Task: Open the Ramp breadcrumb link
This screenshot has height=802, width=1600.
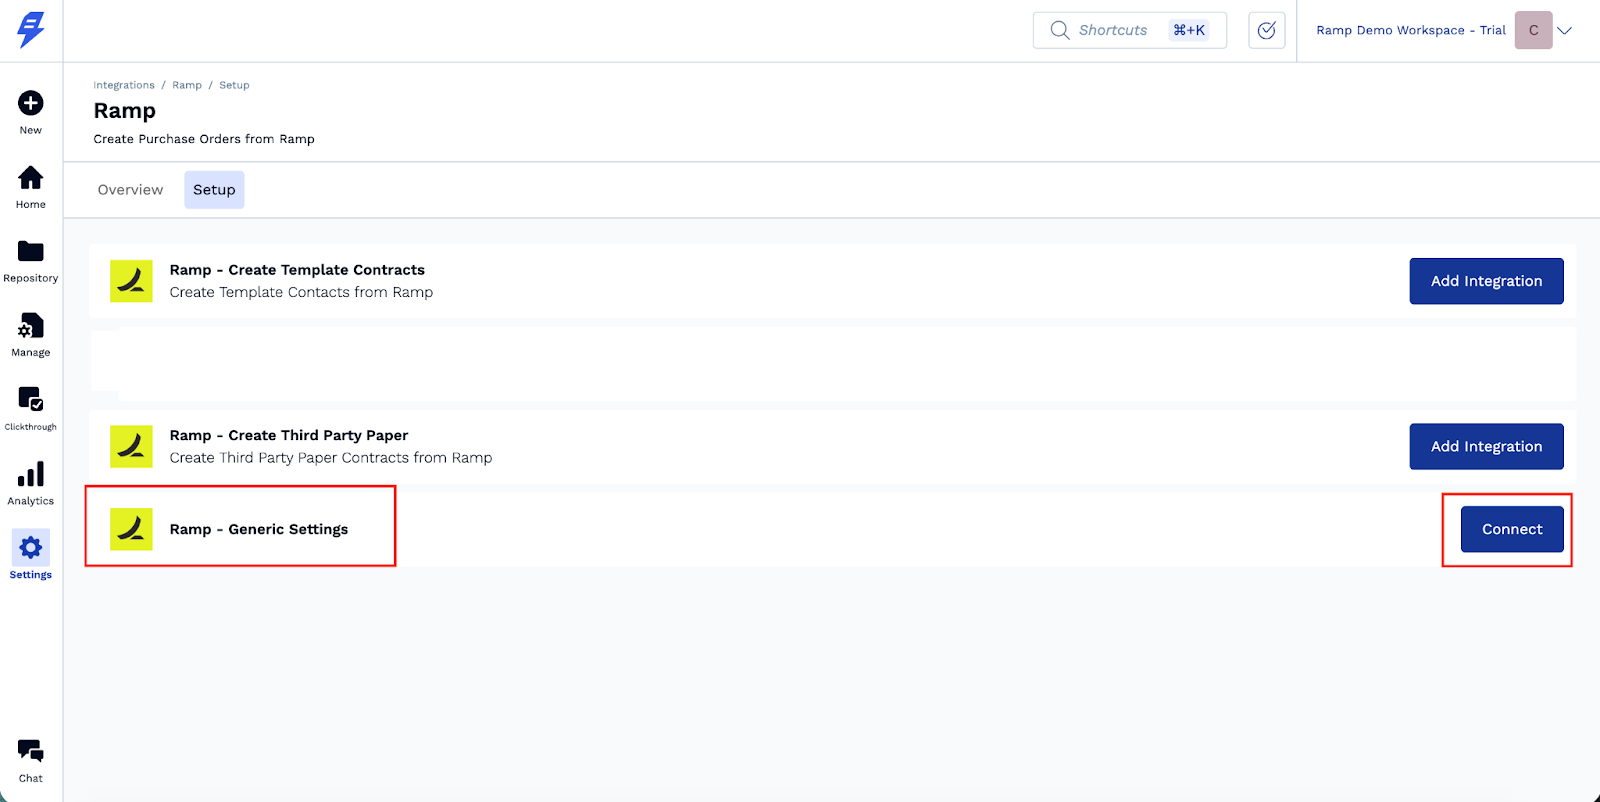Action: click(187, 85)
